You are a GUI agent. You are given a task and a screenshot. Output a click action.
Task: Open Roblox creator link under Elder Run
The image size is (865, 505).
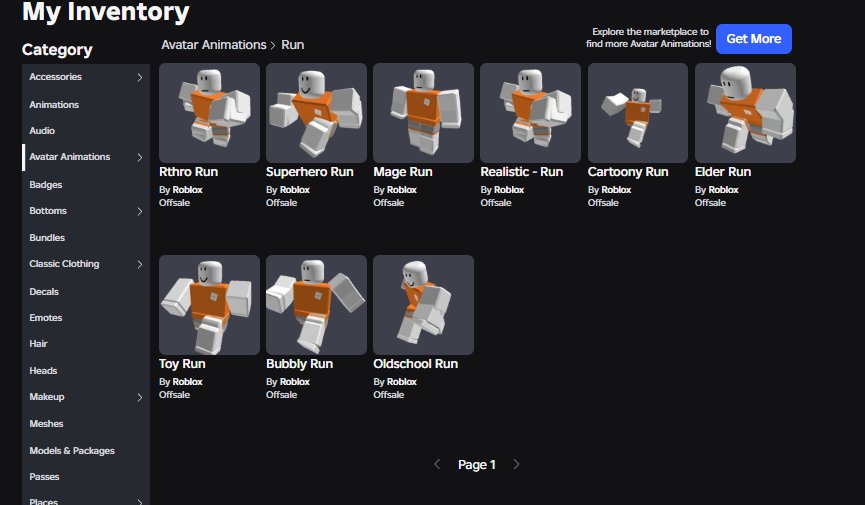[x=723, y=189]
